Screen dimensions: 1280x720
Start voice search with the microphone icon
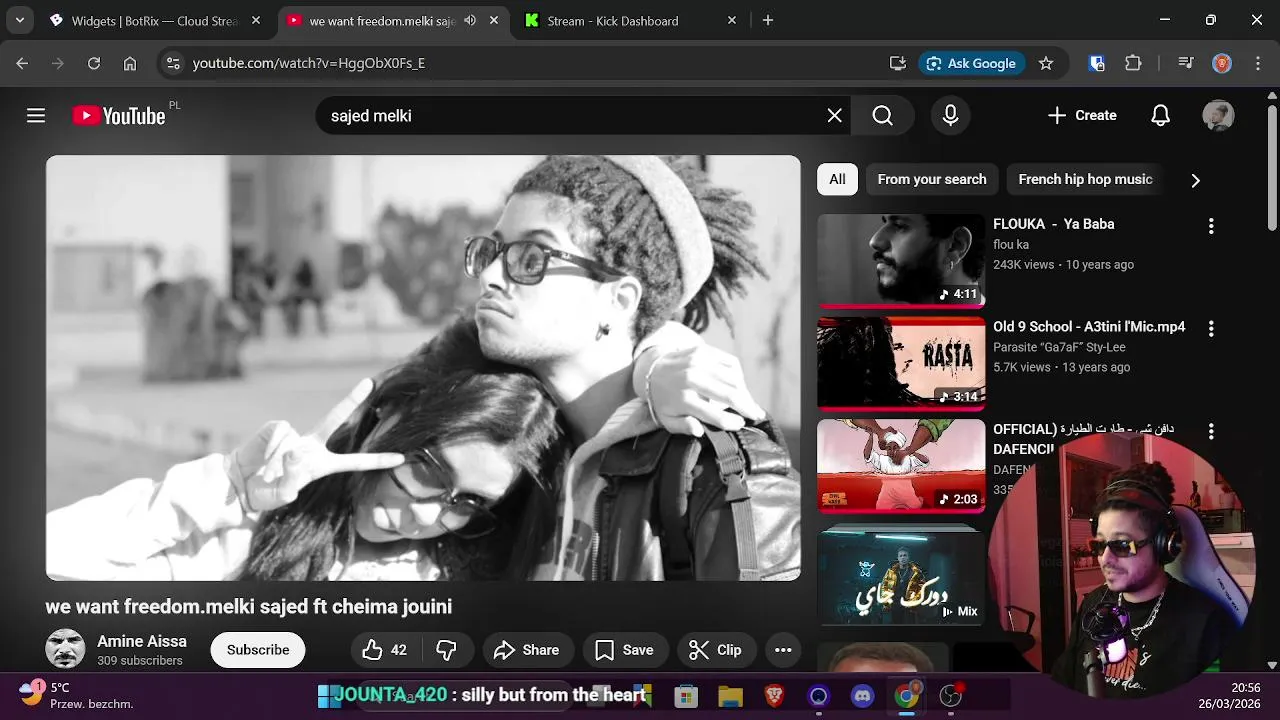pyautogui.click(x=950, y=116)
